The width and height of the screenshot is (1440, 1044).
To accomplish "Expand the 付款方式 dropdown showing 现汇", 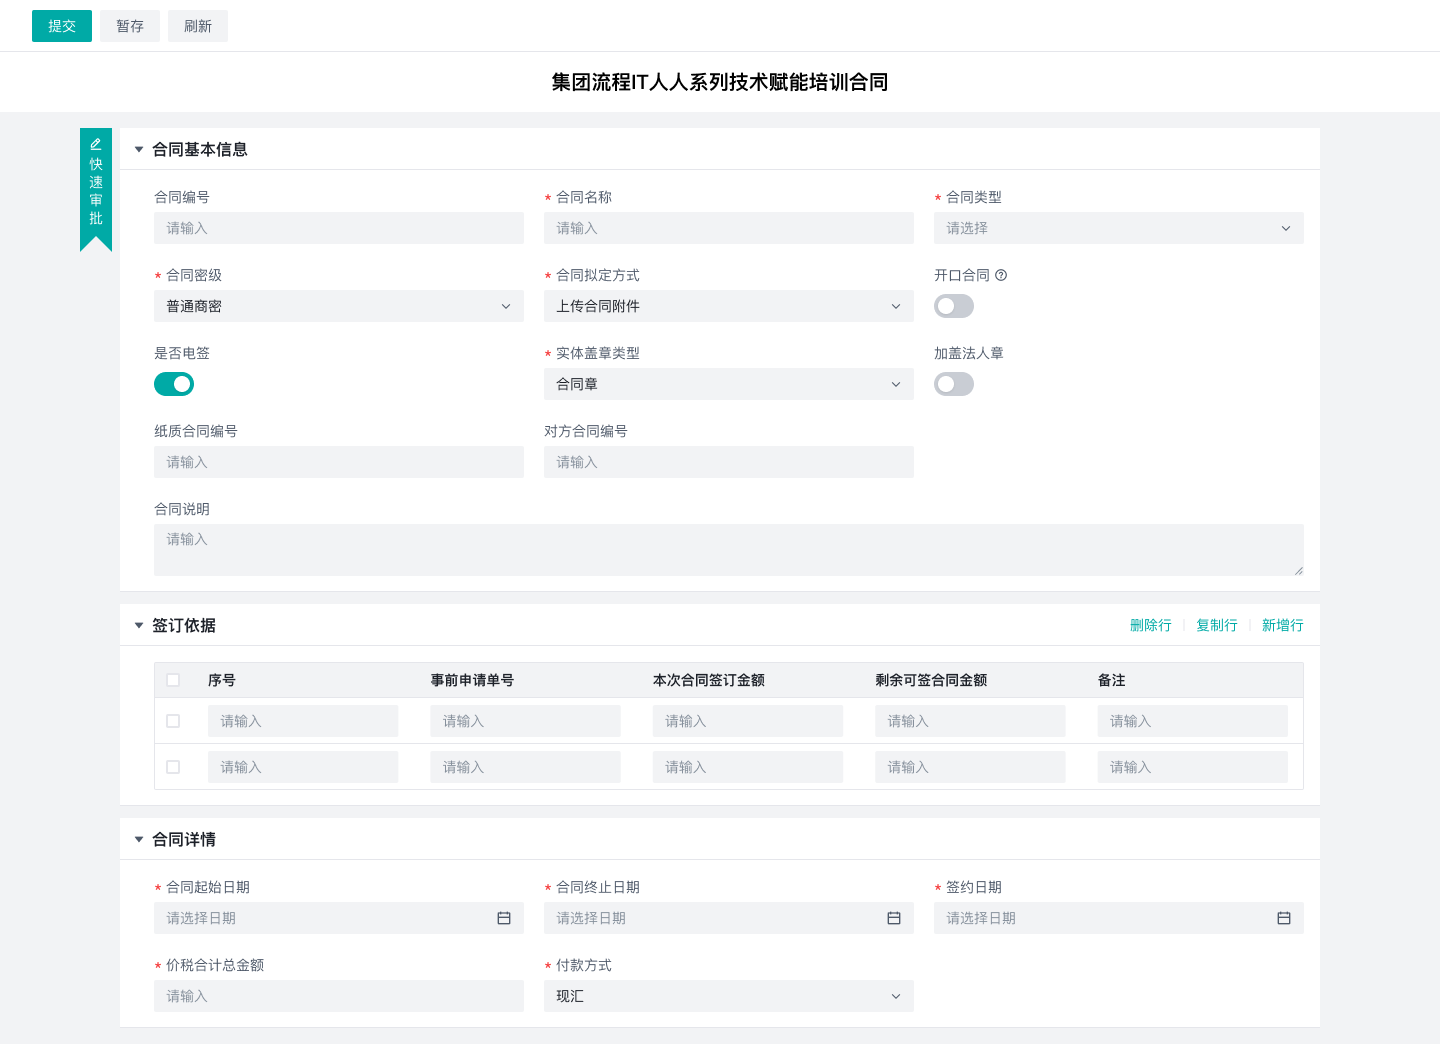I will coord(728,996).
